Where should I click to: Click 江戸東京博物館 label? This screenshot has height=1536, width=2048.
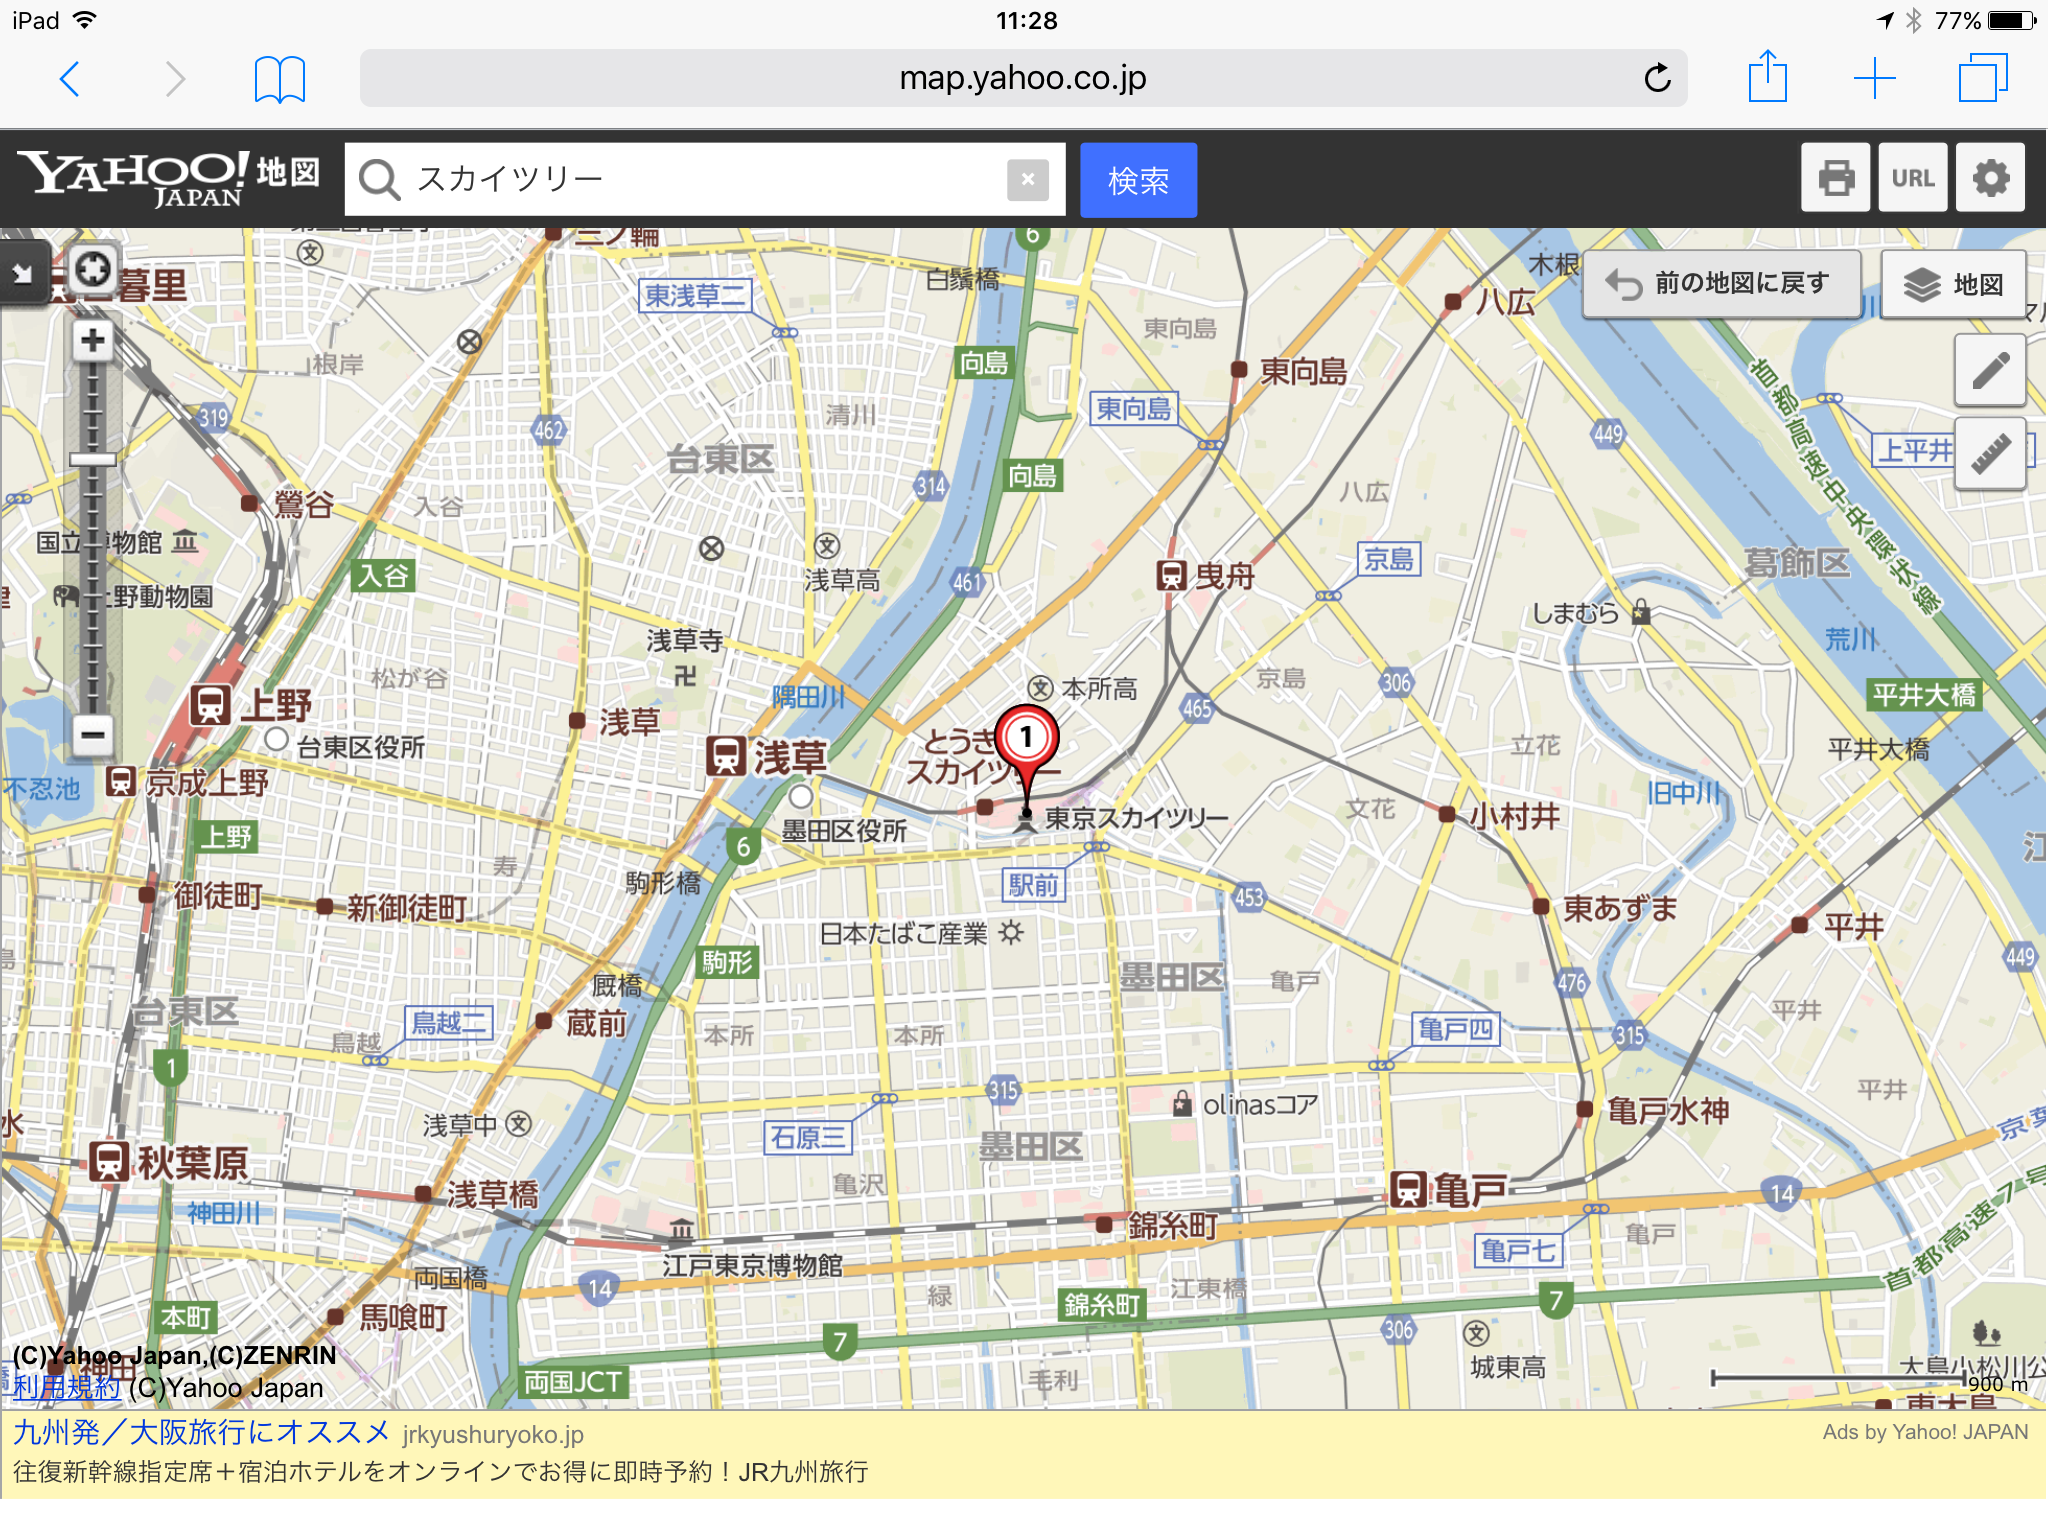coord(752,1265)
